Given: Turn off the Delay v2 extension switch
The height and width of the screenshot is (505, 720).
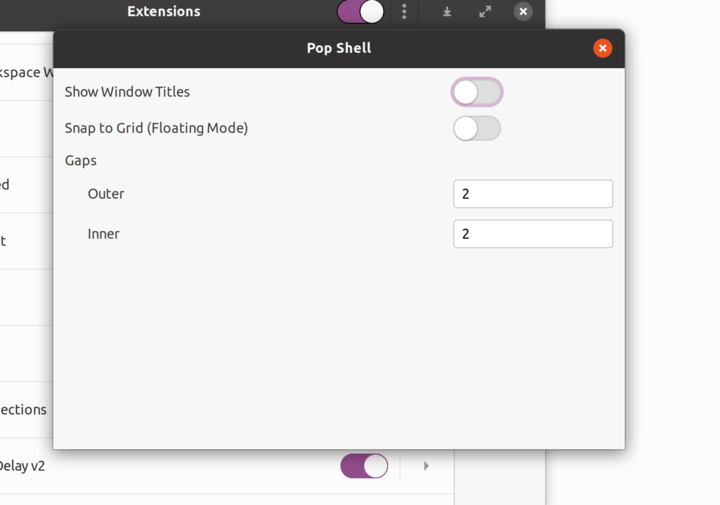Looking at the screenshot, I should pos(364,466).
